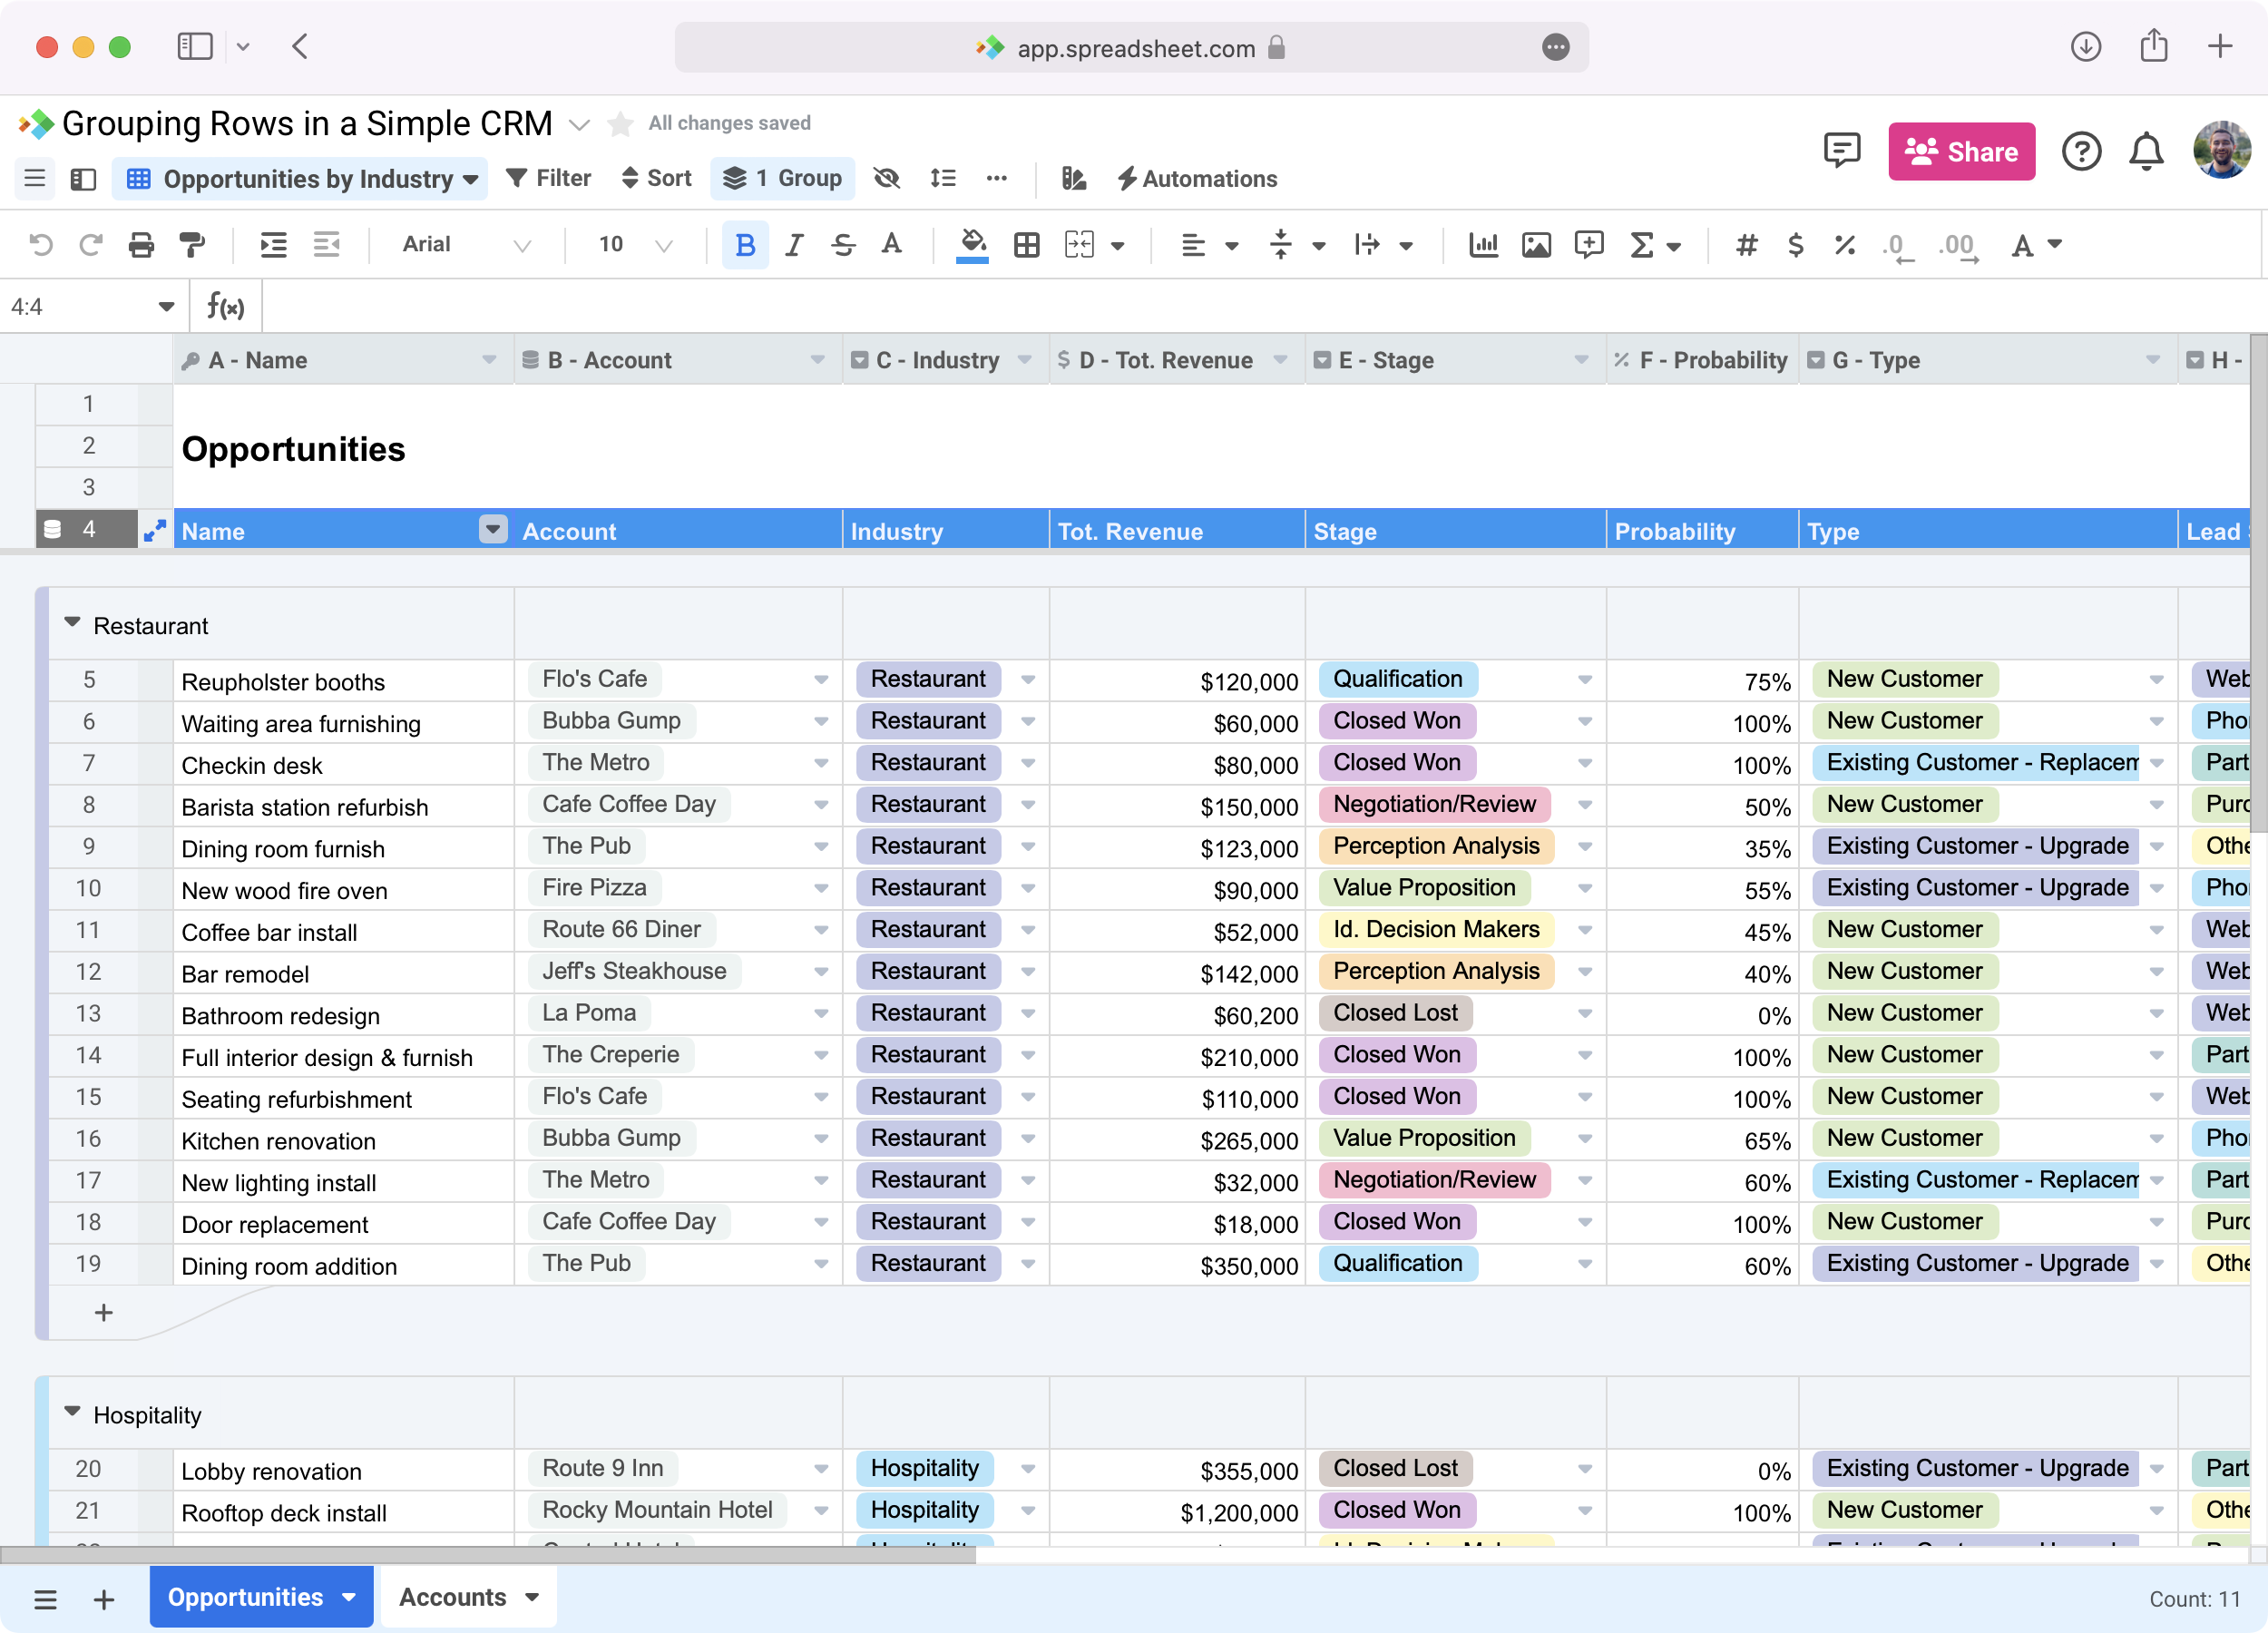Collapse the Restaurant group
The height and width of the screenshot is (1633, 2268).
pyautogui.click(x=72, y=622)
